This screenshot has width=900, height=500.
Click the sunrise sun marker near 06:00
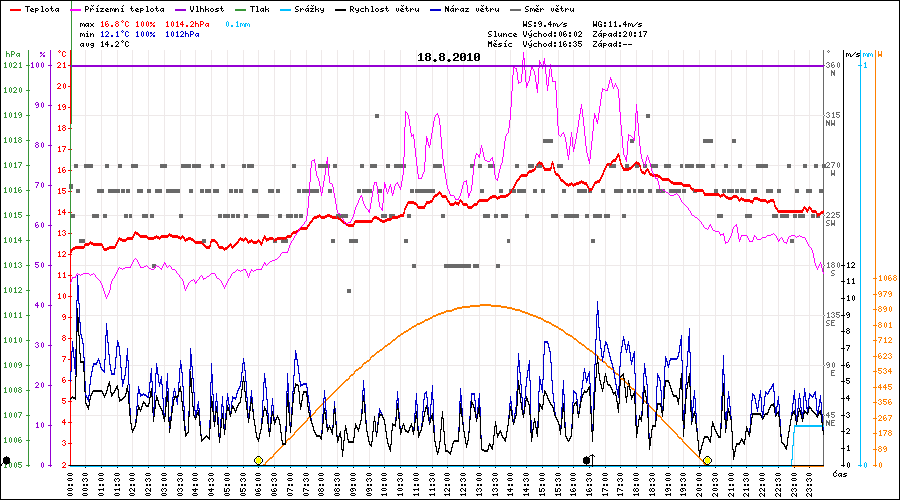[258, 460]
